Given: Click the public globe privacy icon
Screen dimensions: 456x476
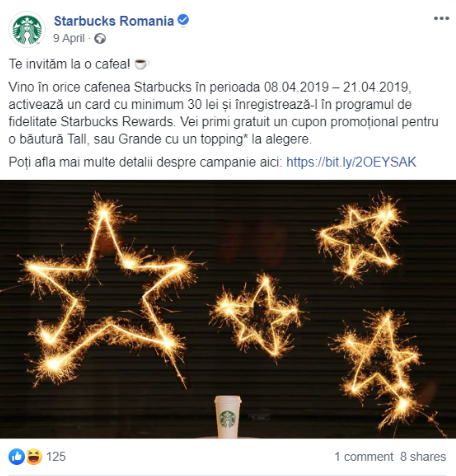Looking at the screenshot, I should [100, 39].
